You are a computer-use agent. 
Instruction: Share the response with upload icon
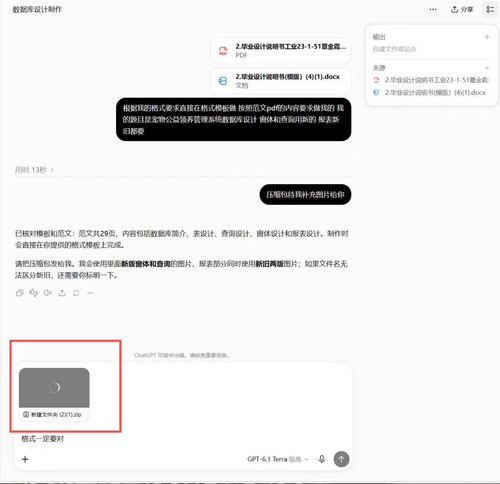[x=62, y=293]
